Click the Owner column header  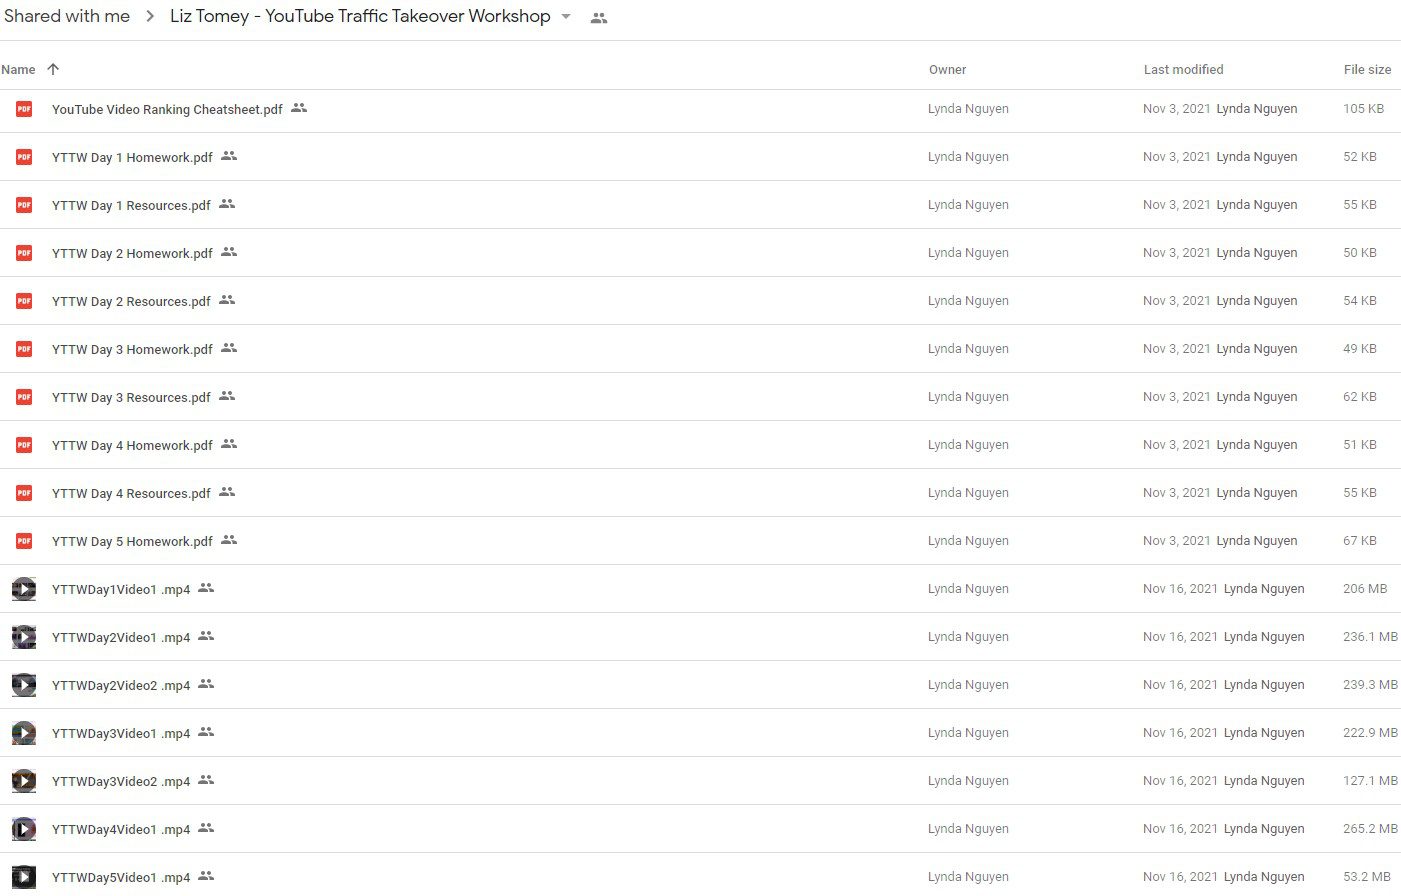(x=947, y=70)
